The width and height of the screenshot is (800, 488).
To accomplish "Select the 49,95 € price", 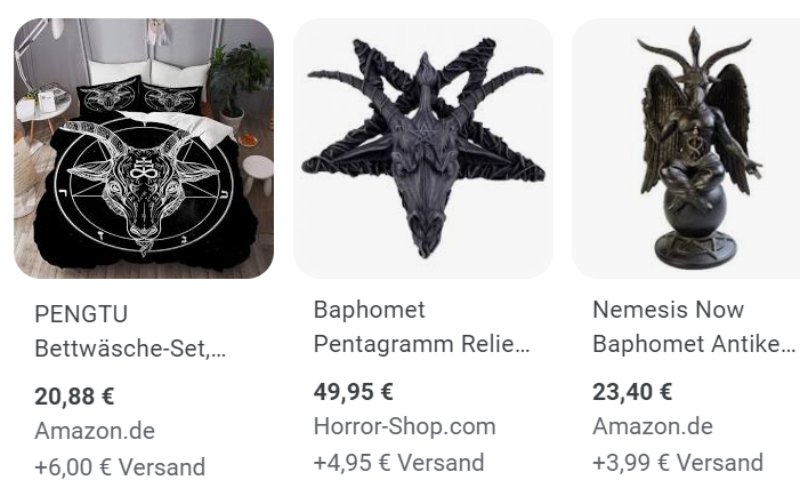I will 354,392.
